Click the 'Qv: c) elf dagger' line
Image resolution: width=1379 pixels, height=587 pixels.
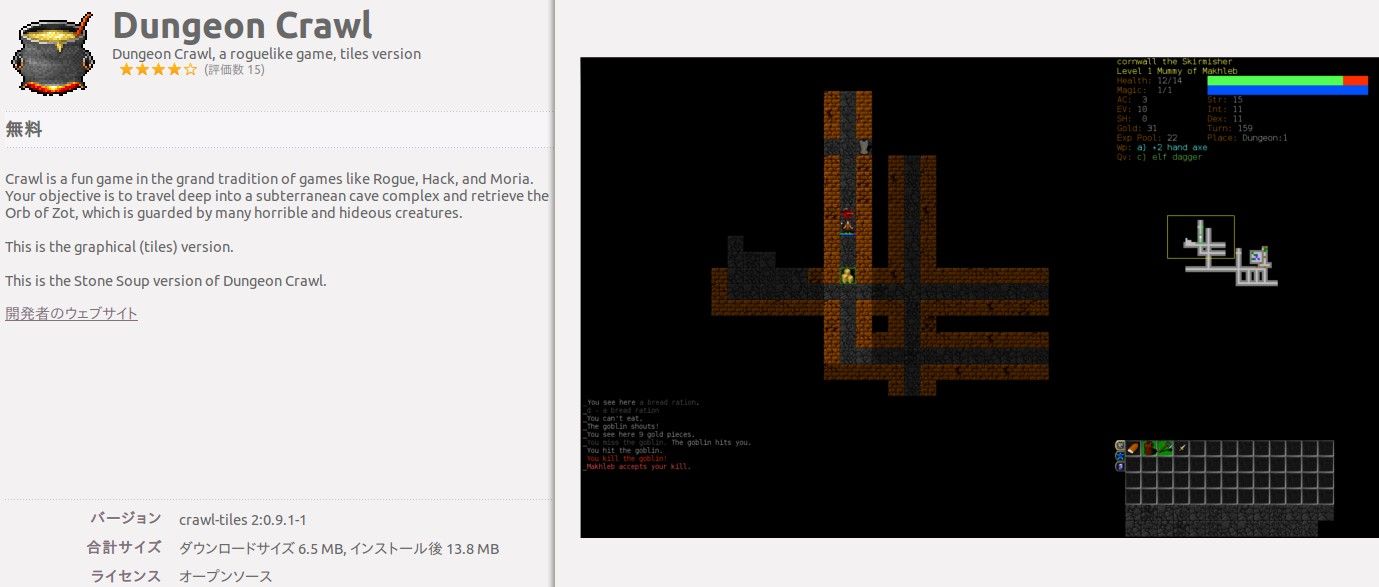[x=1160, y=157]
